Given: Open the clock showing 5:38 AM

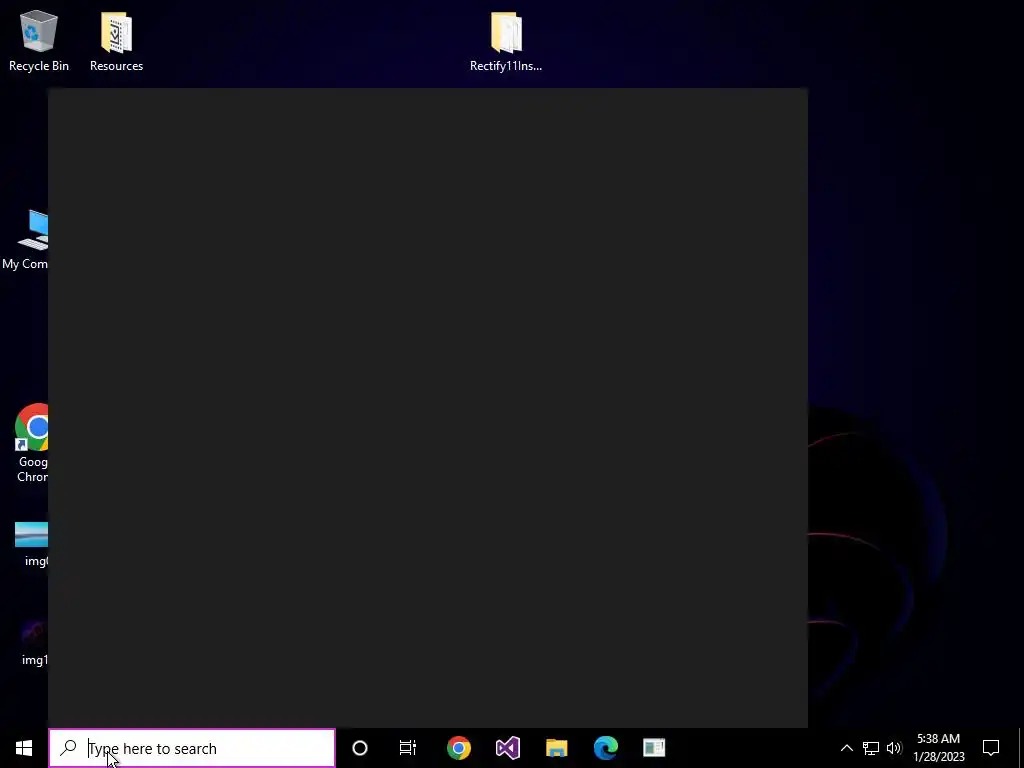Looking at the screenshot, I should [x=938, y=748].
